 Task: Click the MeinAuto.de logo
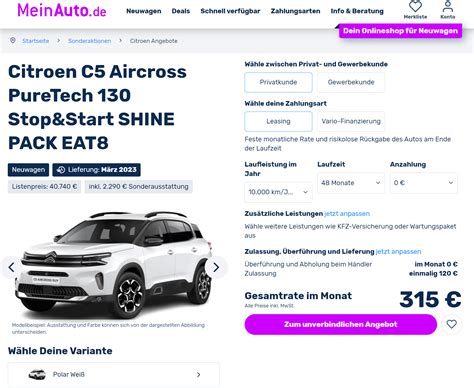click(62, 10)
